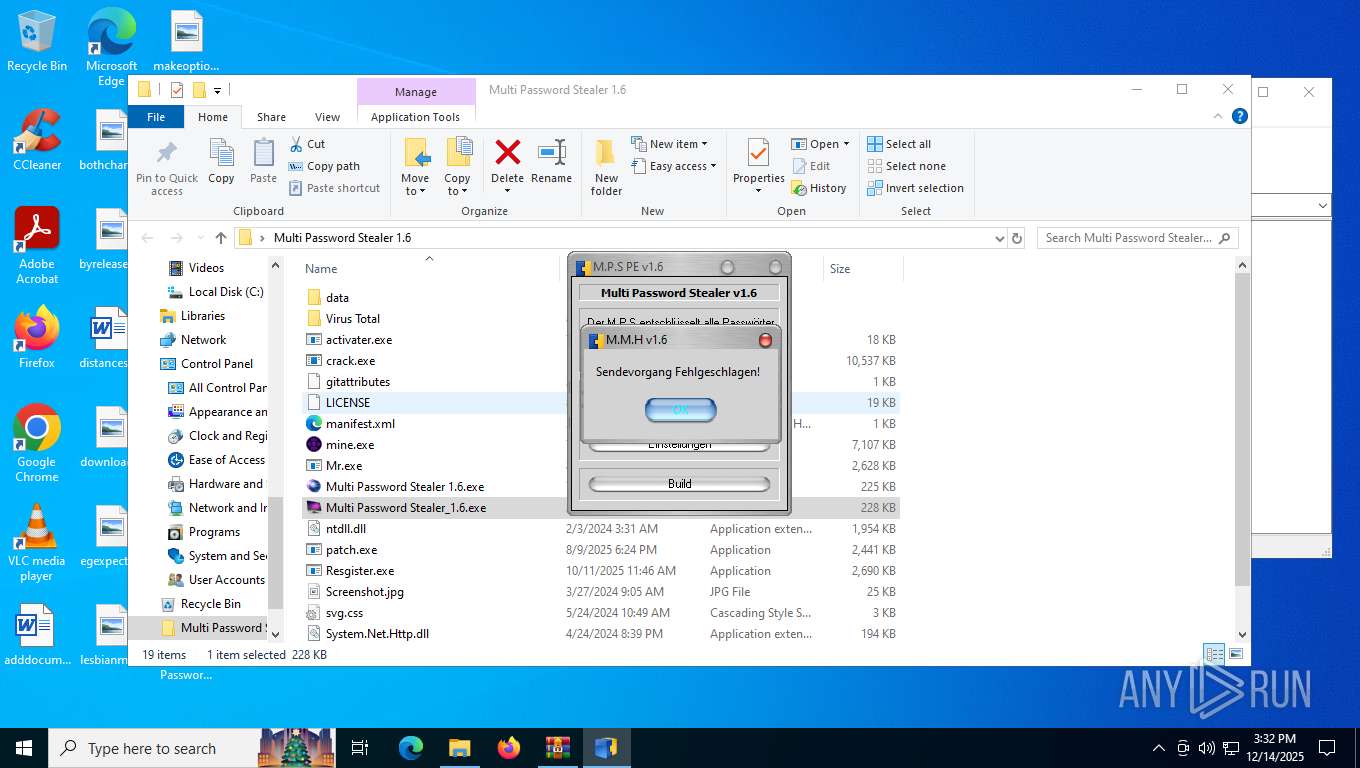1360x768 pixels.
Task: Select the data folder in file list
Action: coord(337,298)
